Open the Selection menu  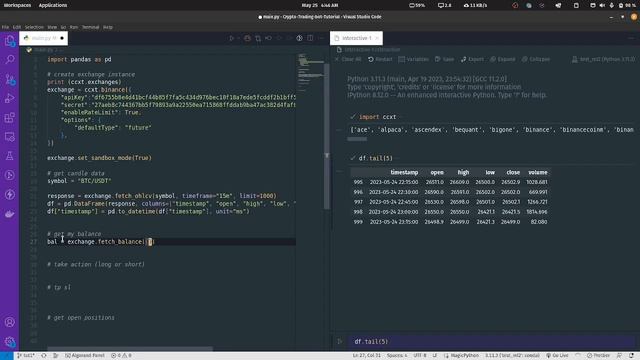(34, 27)
